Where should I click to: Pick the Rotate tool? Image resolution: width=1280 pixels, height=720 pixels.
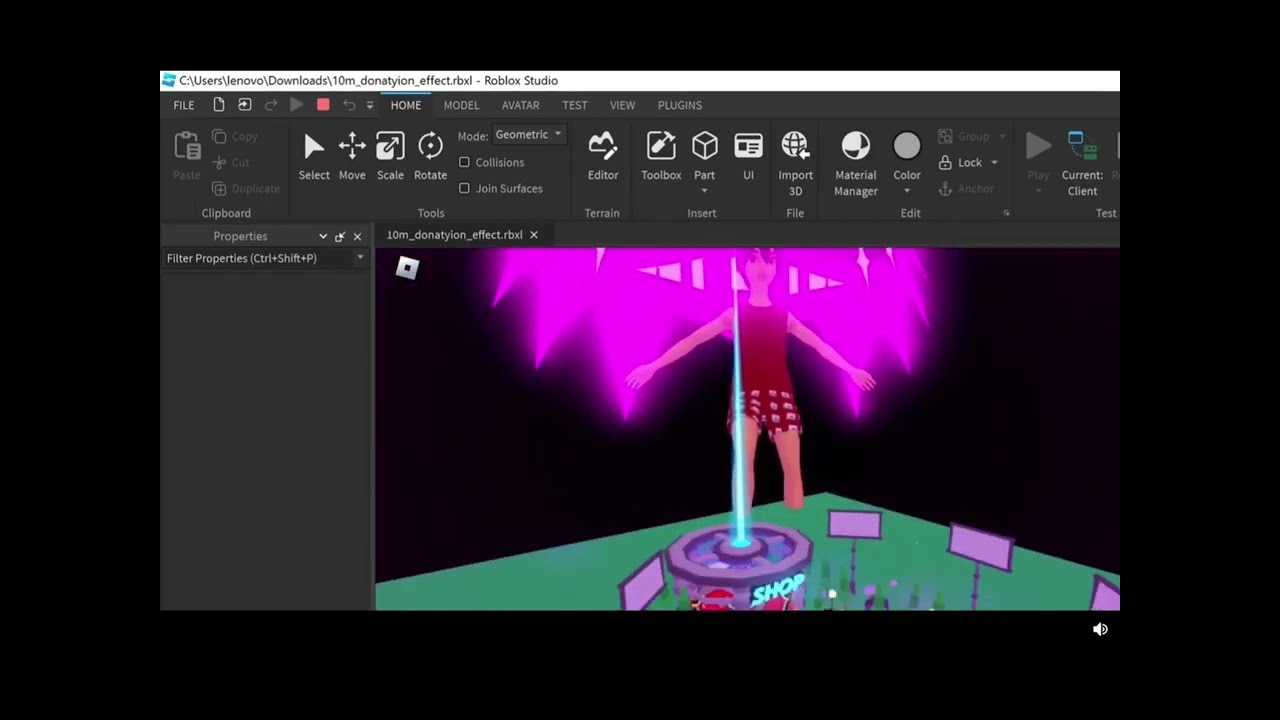430,157
